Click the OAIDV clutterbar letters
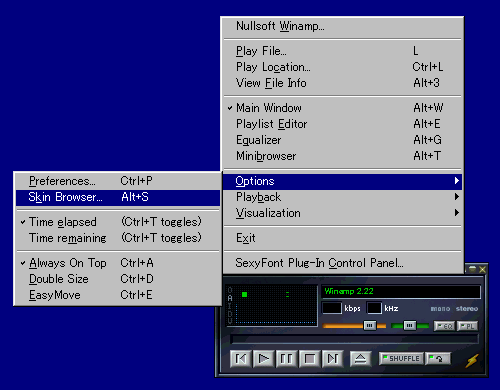This screenshot has width=500, height=390. [230, 305]
